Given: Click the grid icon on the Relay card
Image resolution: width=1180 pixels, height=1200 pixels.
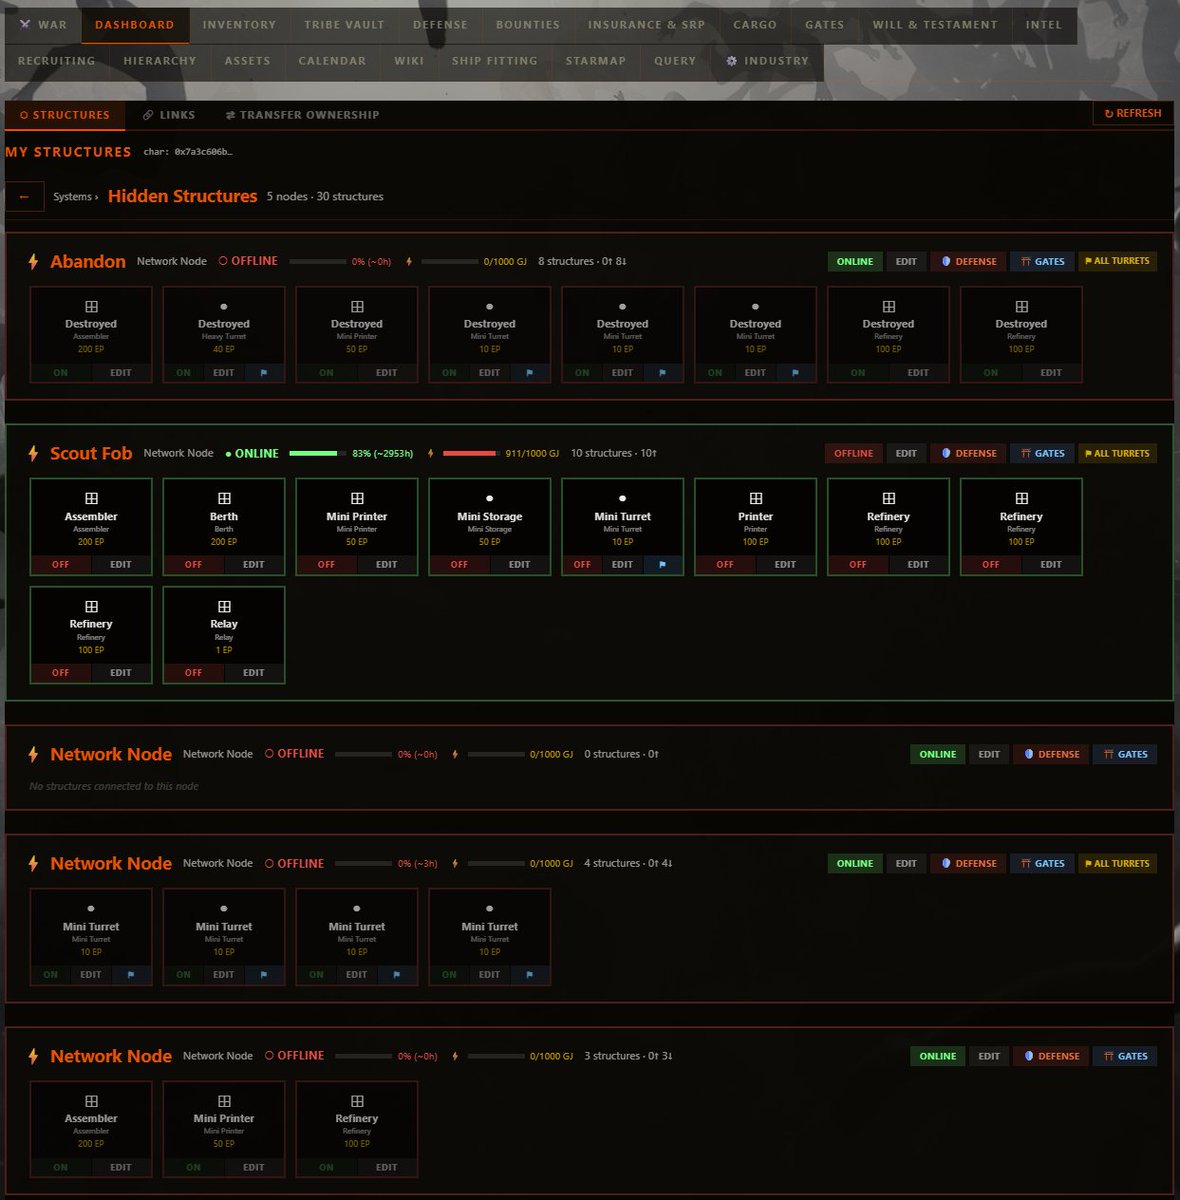Looking at the screenshot, I should [224, 607].
